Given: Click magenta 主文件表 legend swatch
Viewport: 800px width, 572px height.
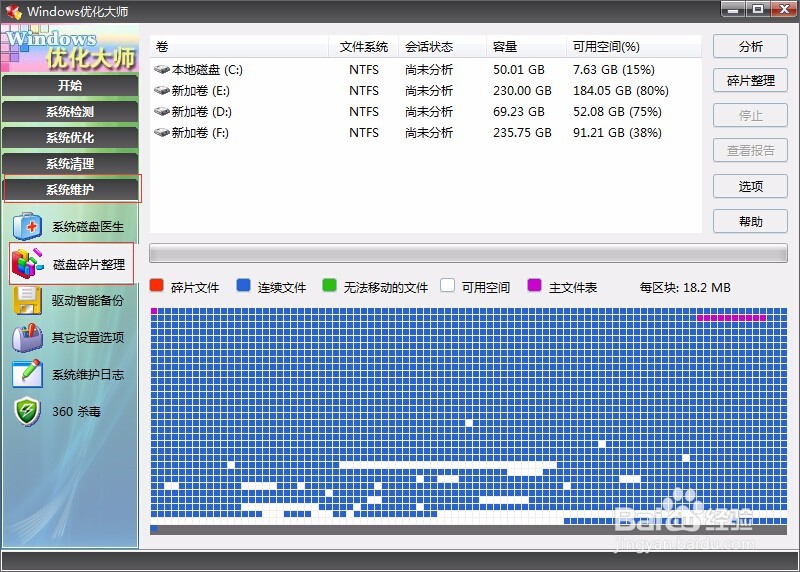Looking at the screenshot, I should point(534,285).
